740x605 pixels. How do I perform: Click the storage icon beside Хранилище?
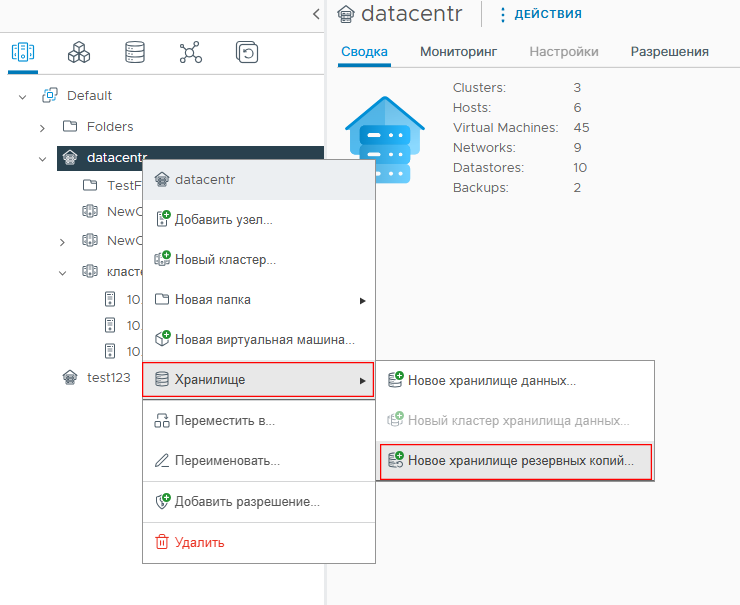pyautogui.click(x=162, y=379)
